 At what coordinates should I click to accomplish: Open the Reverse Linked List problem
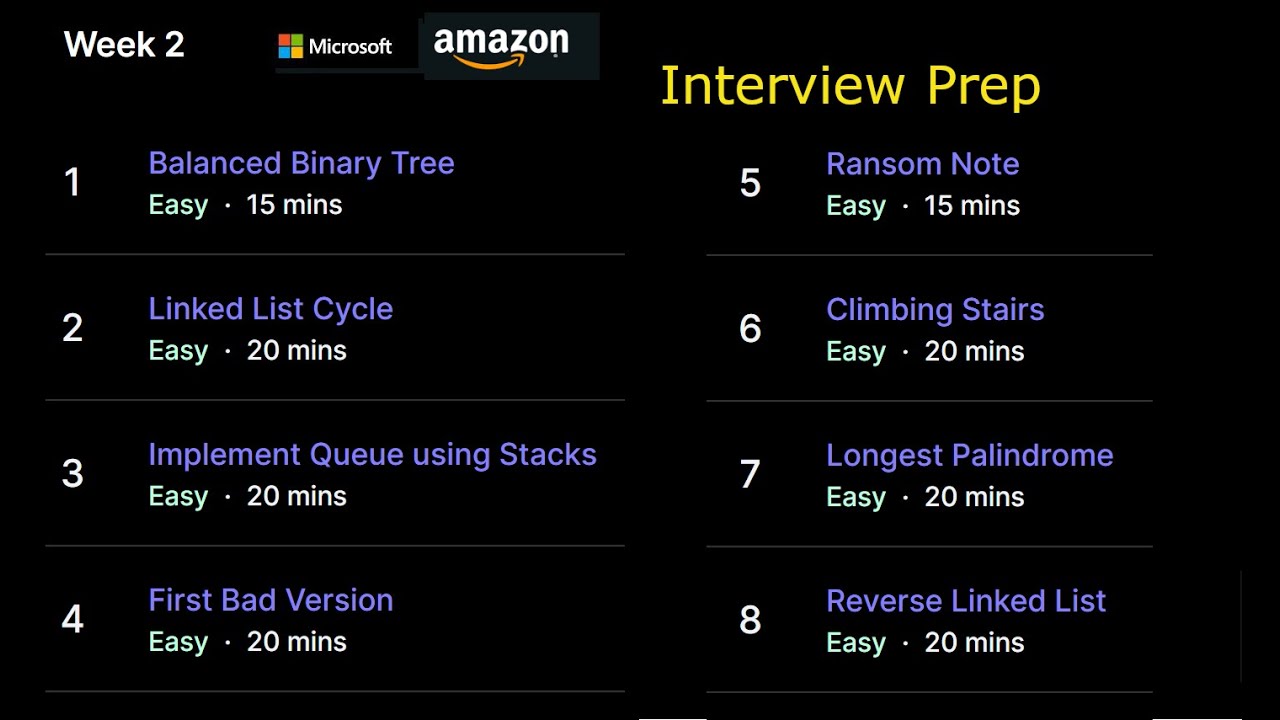tap(966, 601)
